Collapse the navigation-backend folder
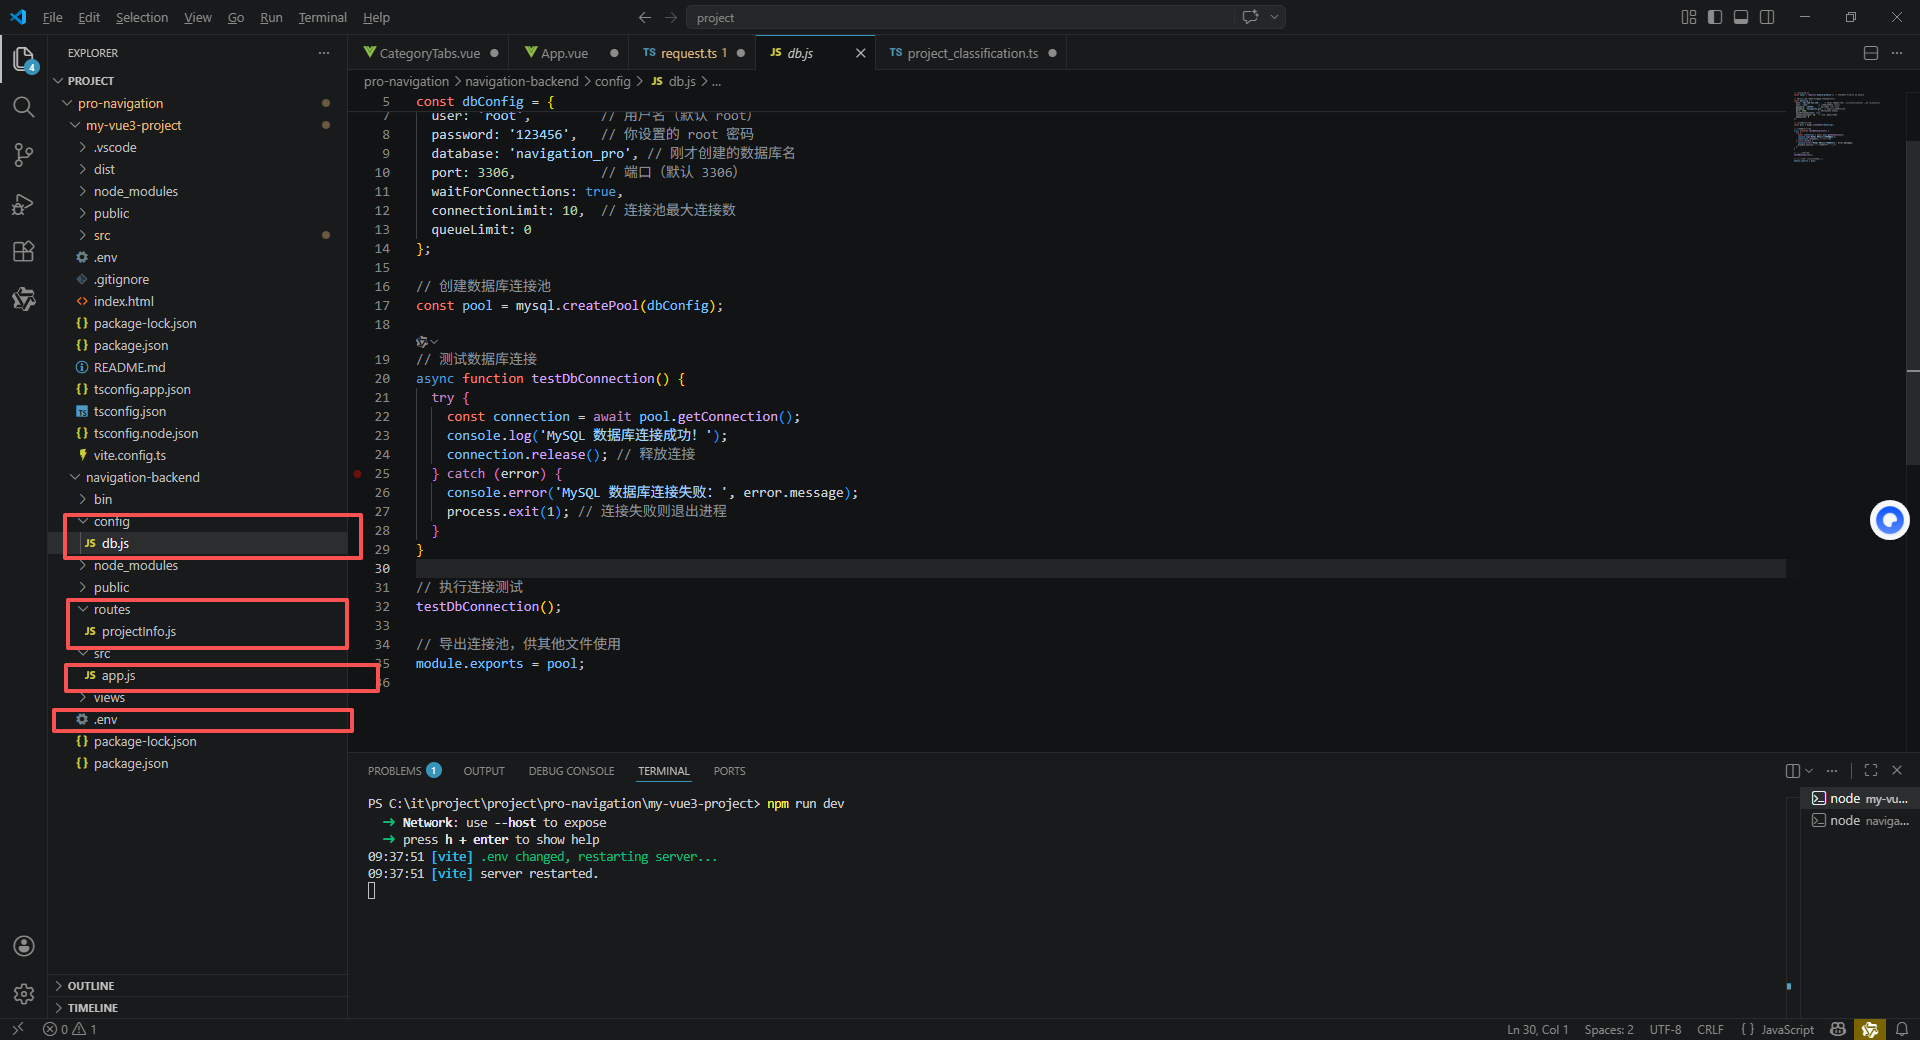The width and height of the screenshot is (1920, 1040). tap(142, 477)
